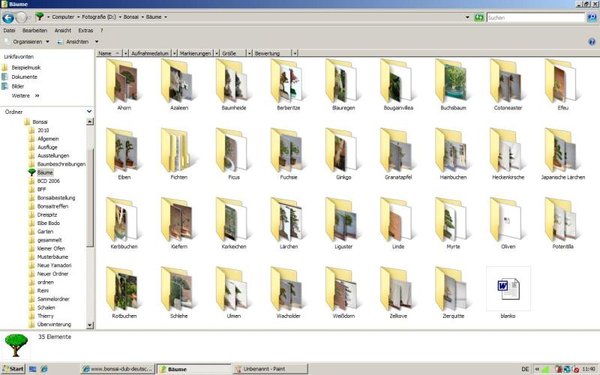Click the Korkeichen folder icon
The width and height of the screenshot is (600, 375).
(x=233, y=220)
